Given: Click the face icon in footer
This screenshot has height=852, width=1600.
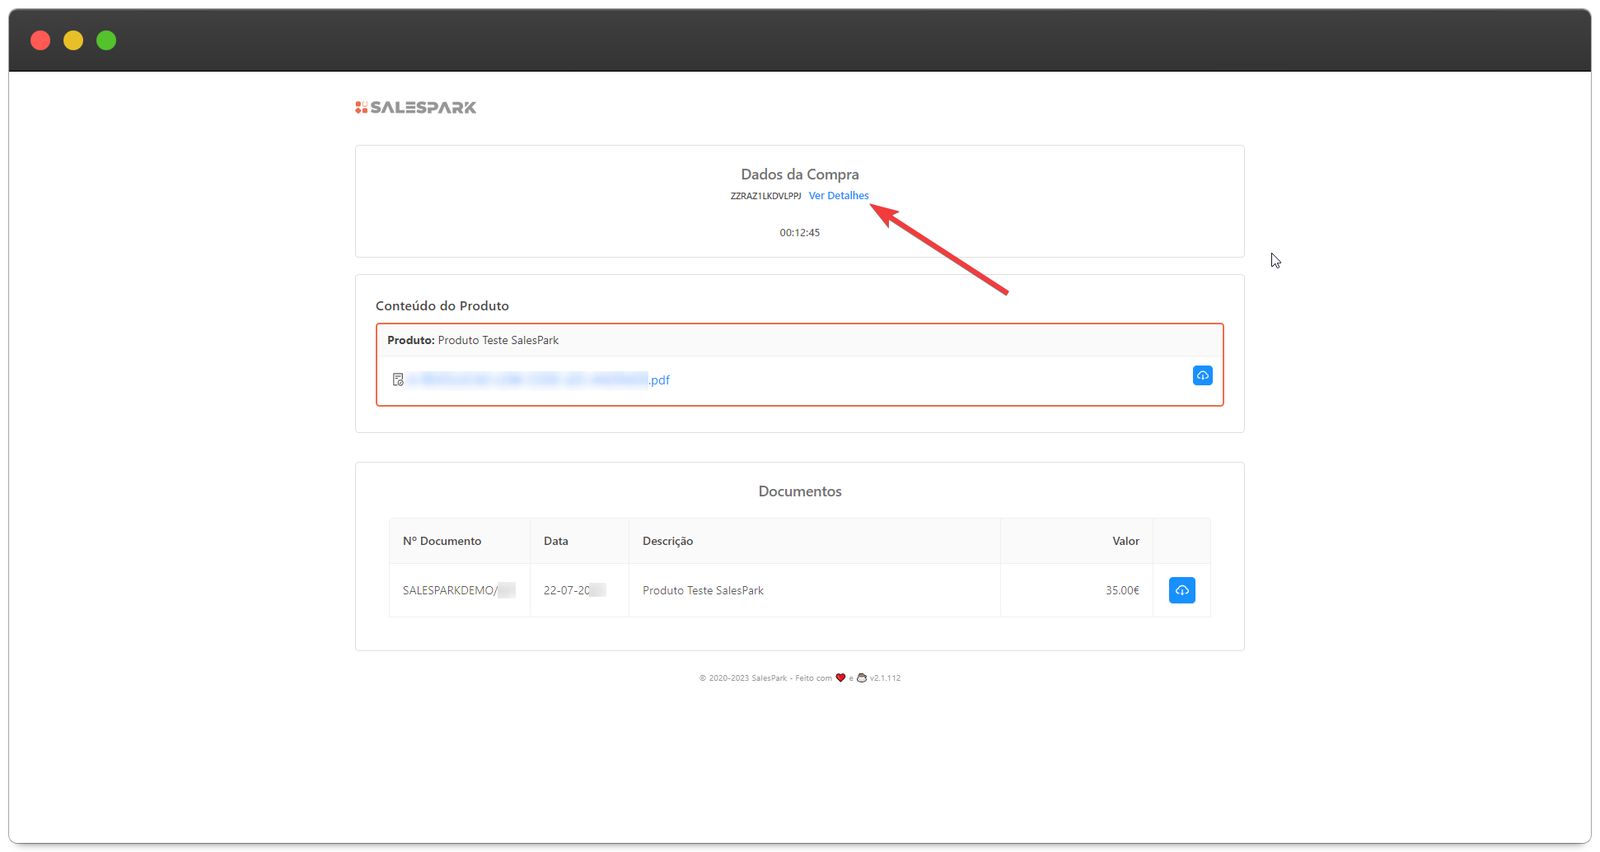Looking at the screenshot, I should pos(861,678).
